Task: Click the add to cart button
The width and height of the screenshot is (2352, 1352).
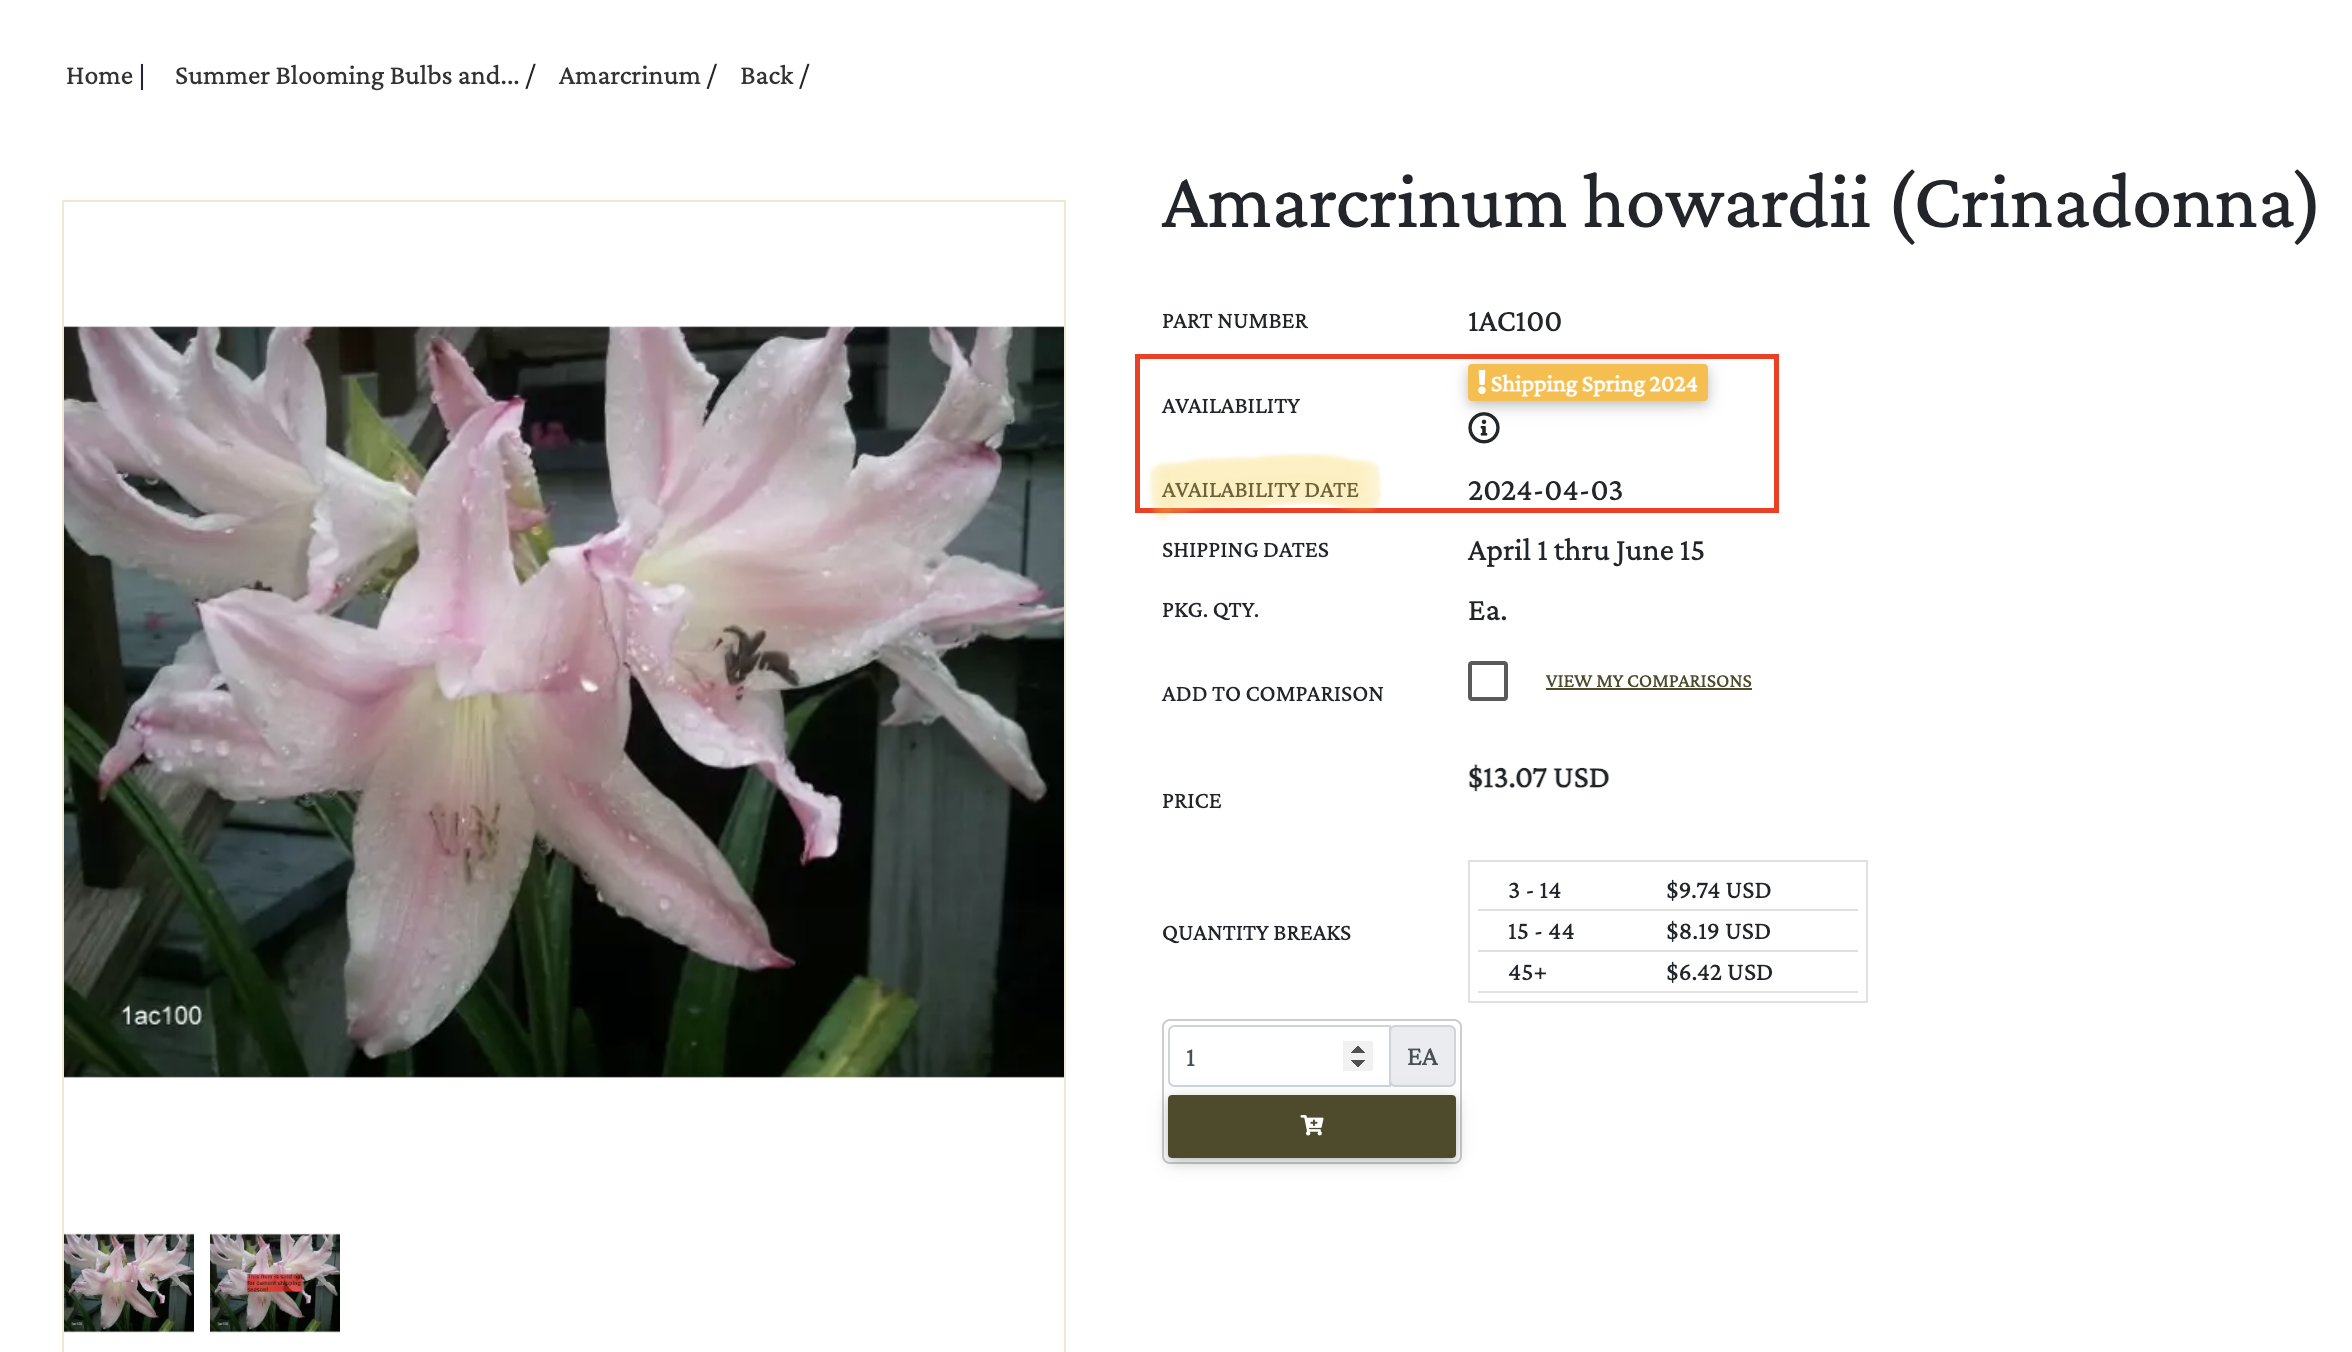Action: point(1311,1126)
